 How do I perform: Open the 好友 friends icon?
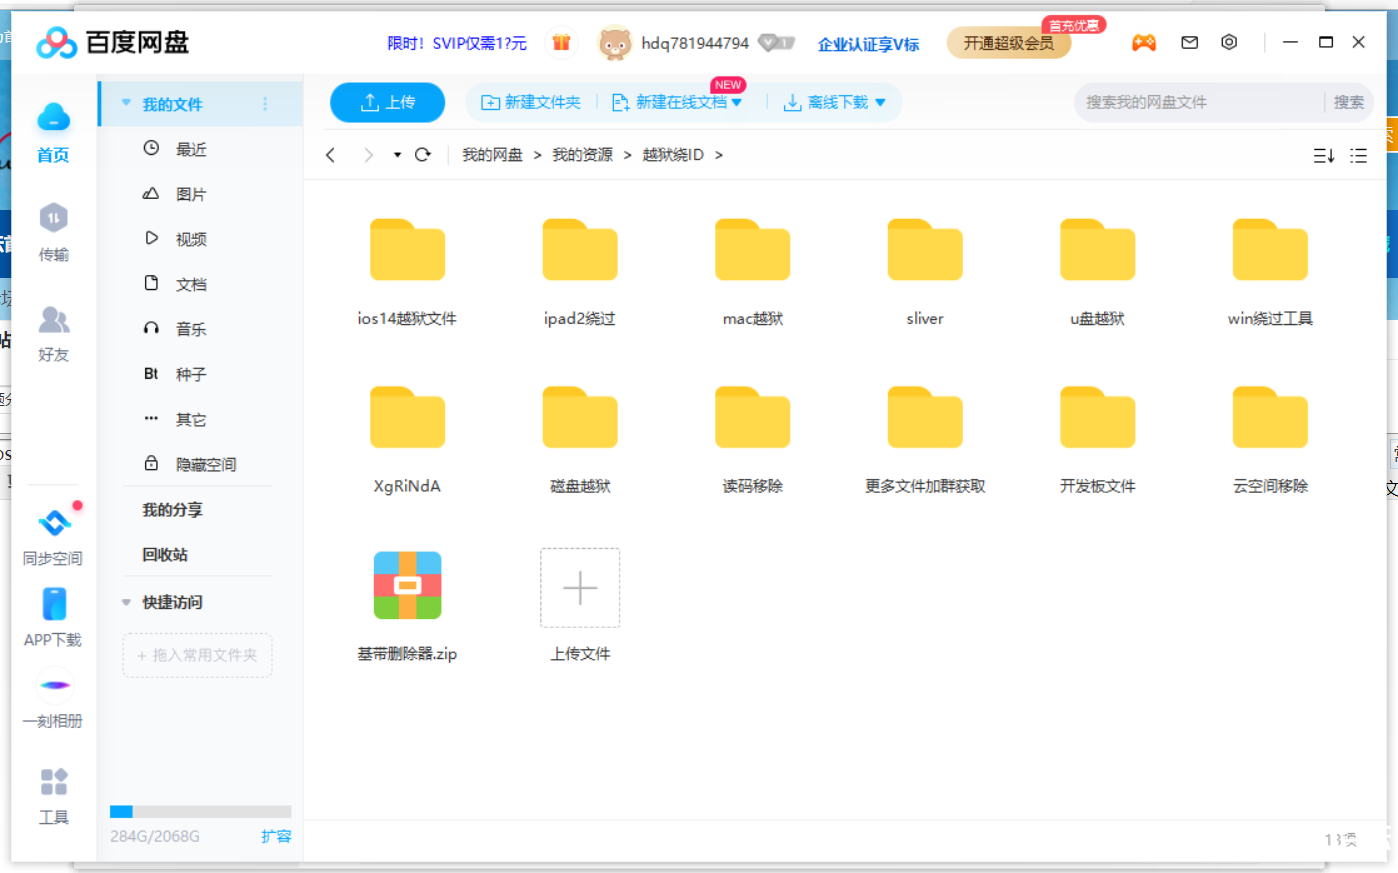pos(53,320)
